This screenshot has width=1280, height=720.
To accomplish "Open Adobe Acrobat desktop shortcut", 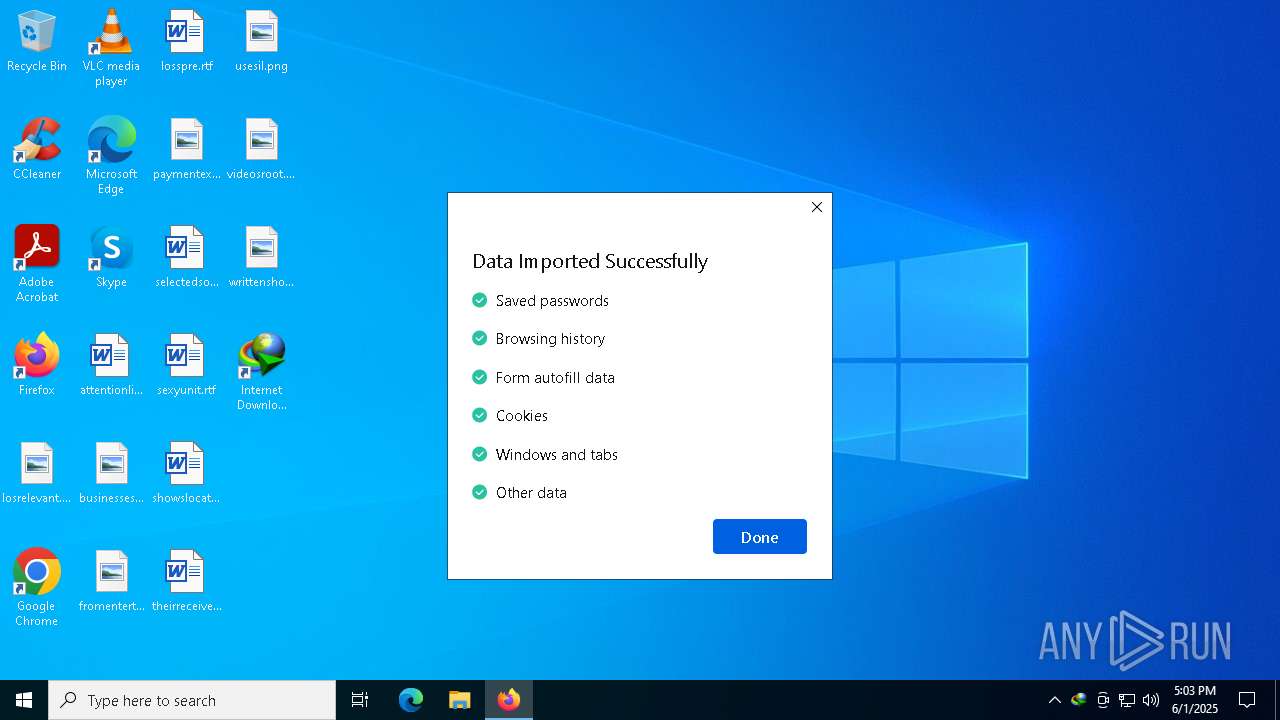I will 37,264.
